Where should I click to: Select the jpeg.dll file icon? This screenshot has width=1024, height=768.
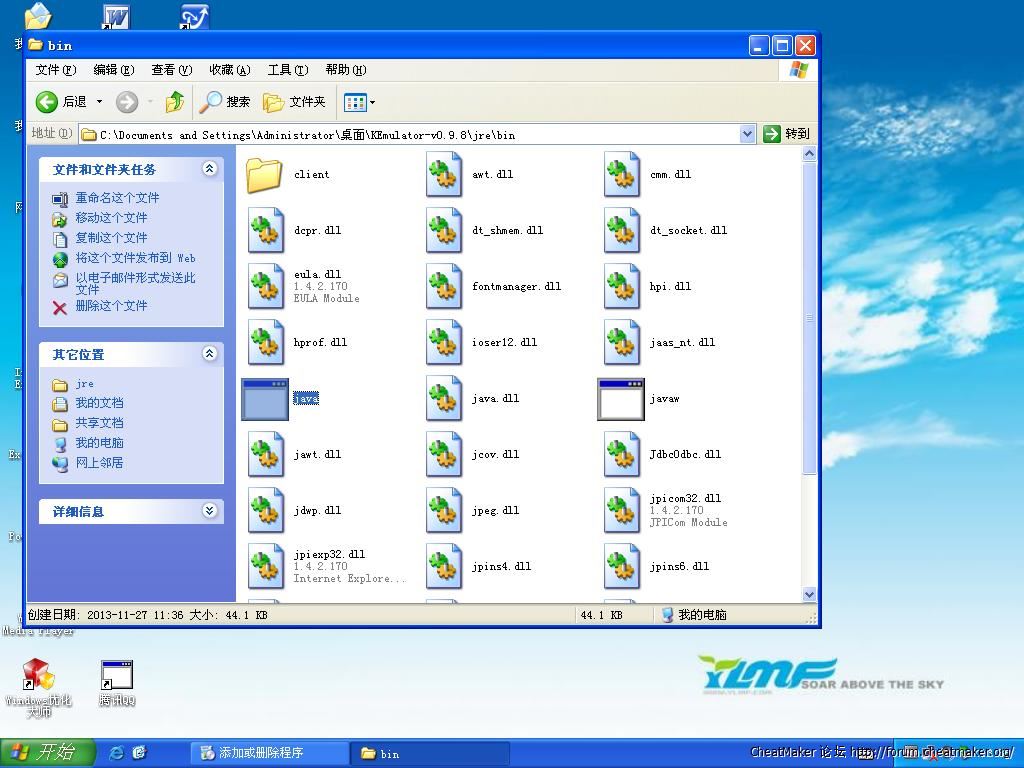pos(443,511)
